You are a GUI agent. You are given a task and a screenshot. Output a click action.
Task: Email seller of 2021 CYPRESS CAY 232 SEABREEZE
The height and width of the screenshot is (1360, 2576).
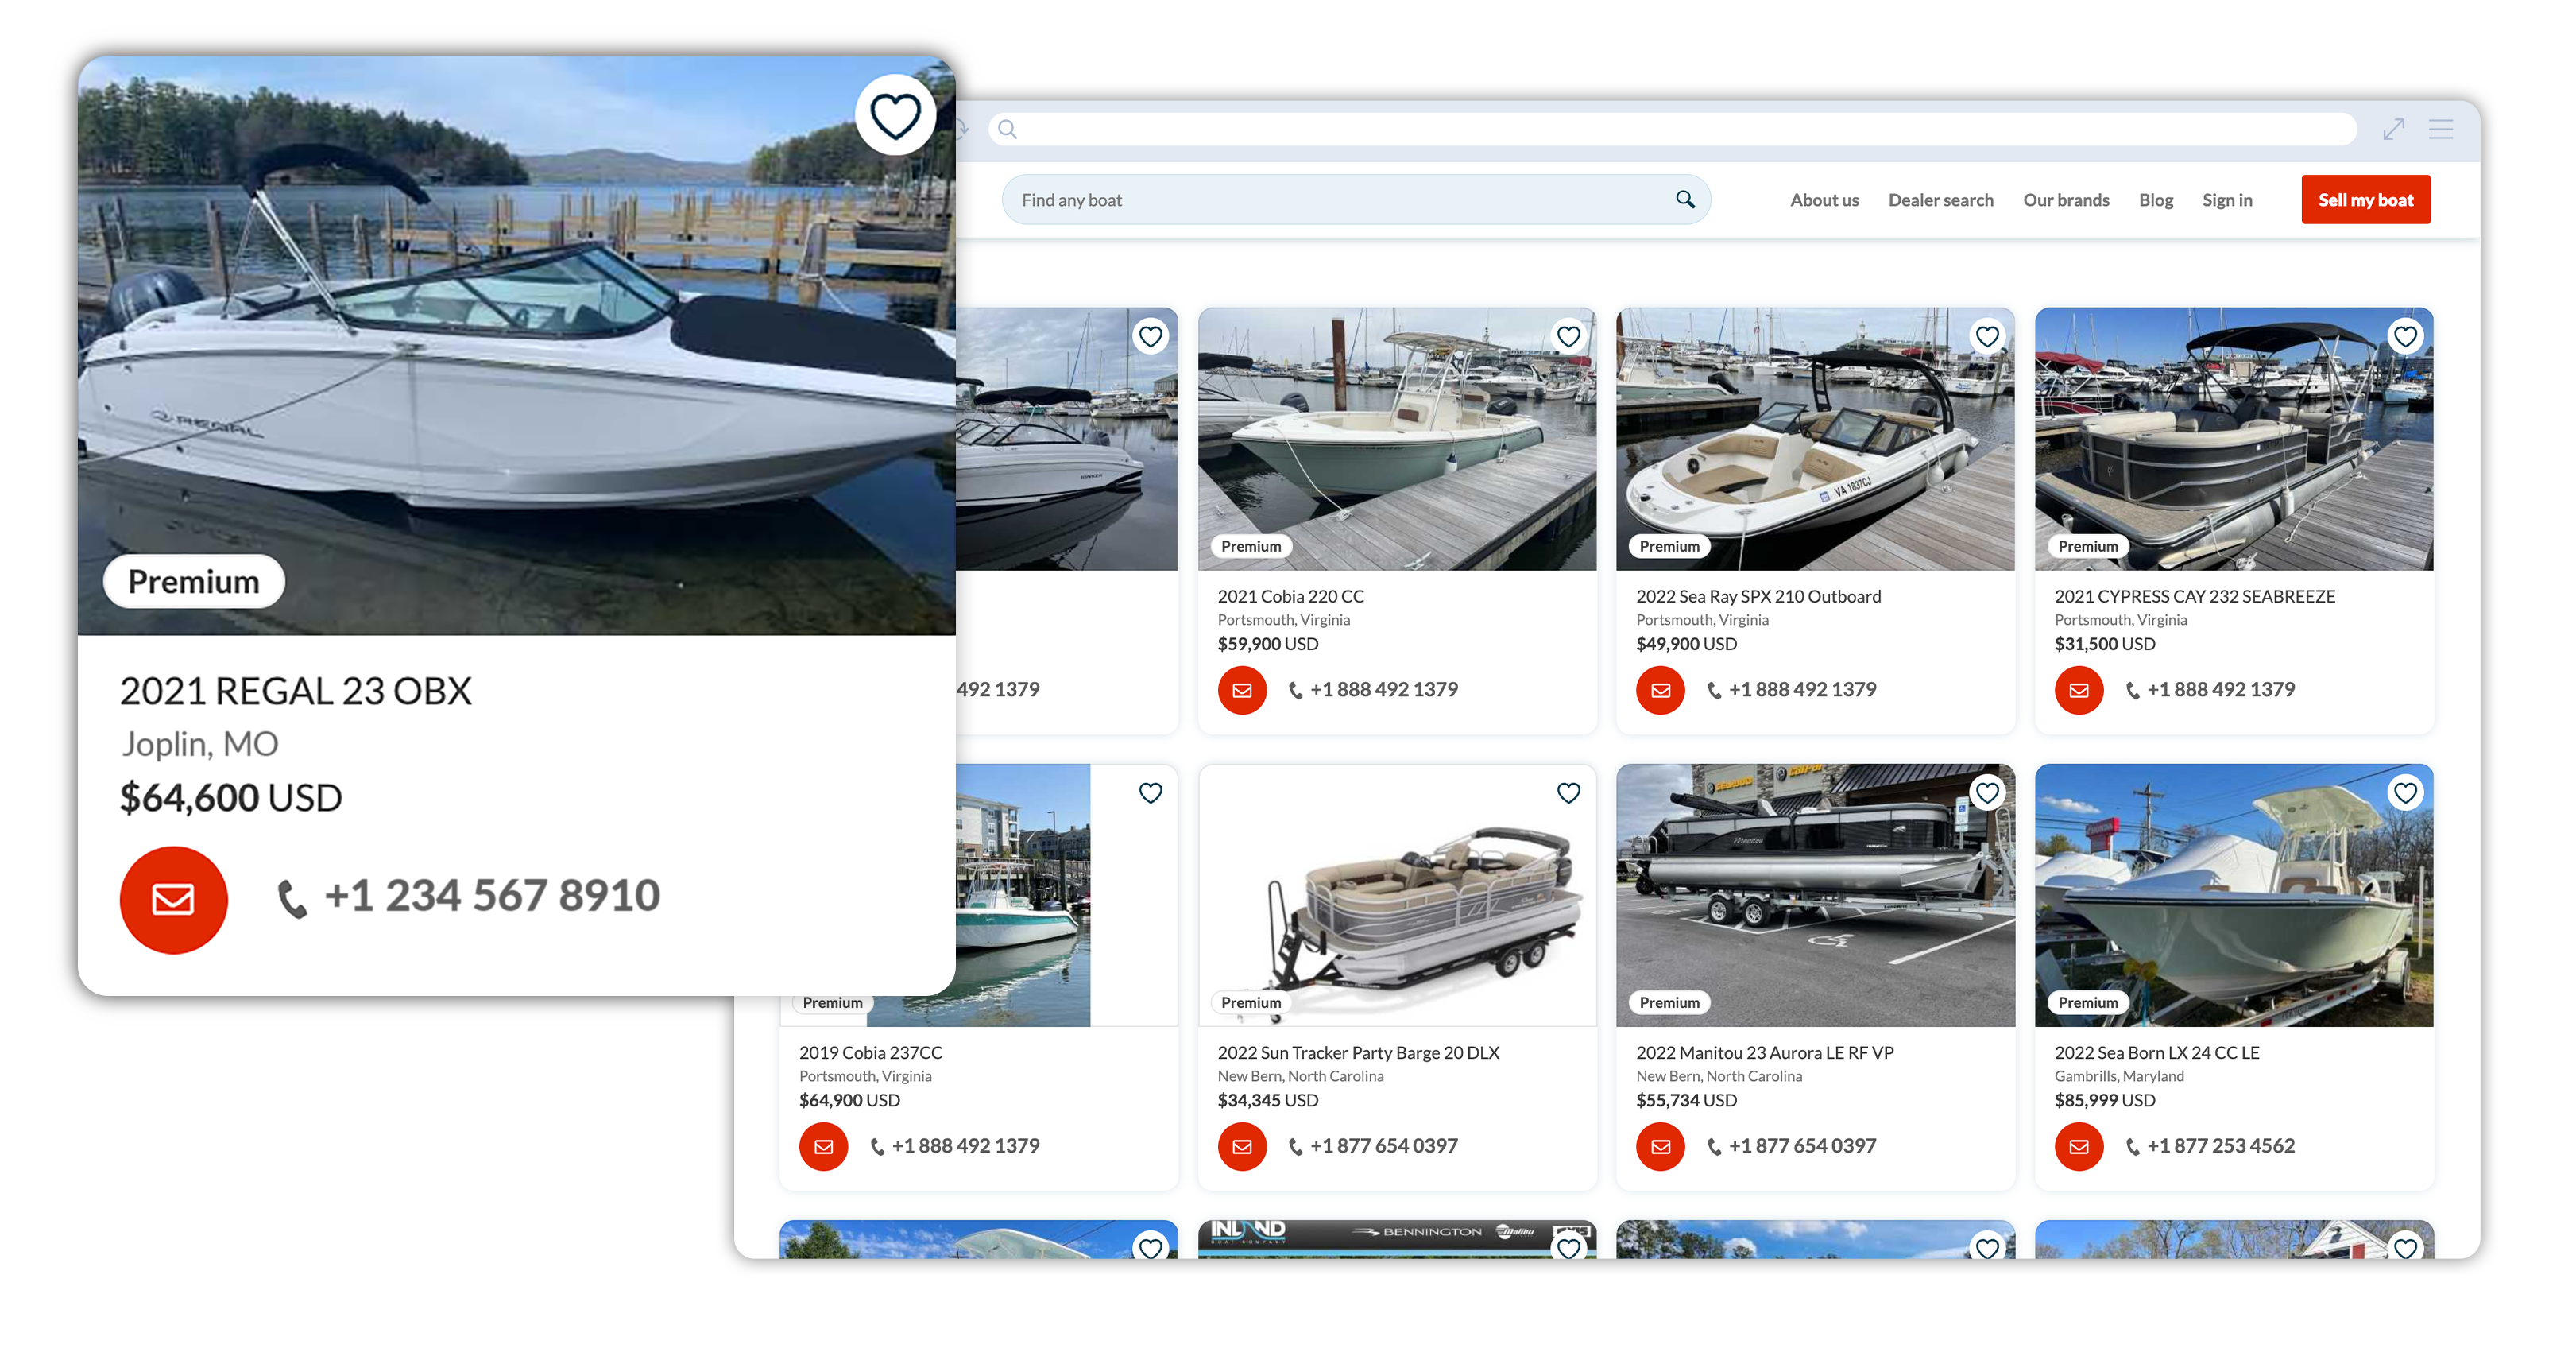tap(2079, 690)
